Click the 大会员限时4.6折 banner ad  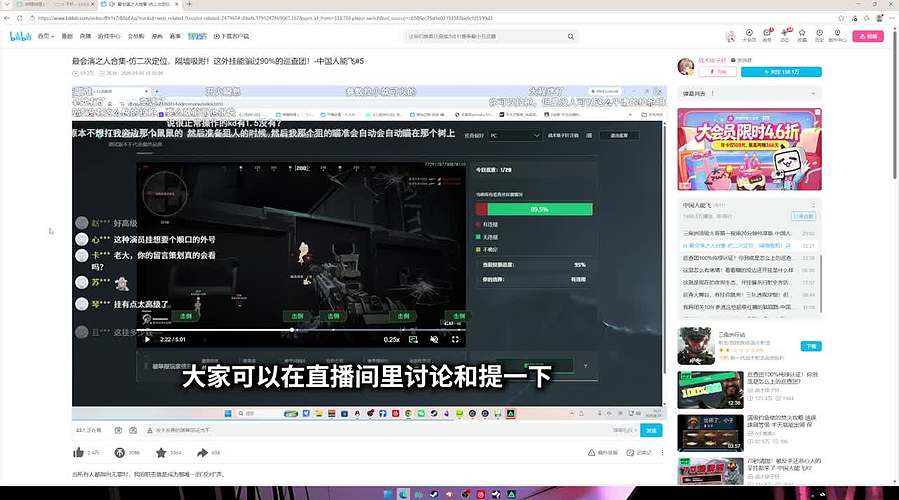click(x=749, y=149)
